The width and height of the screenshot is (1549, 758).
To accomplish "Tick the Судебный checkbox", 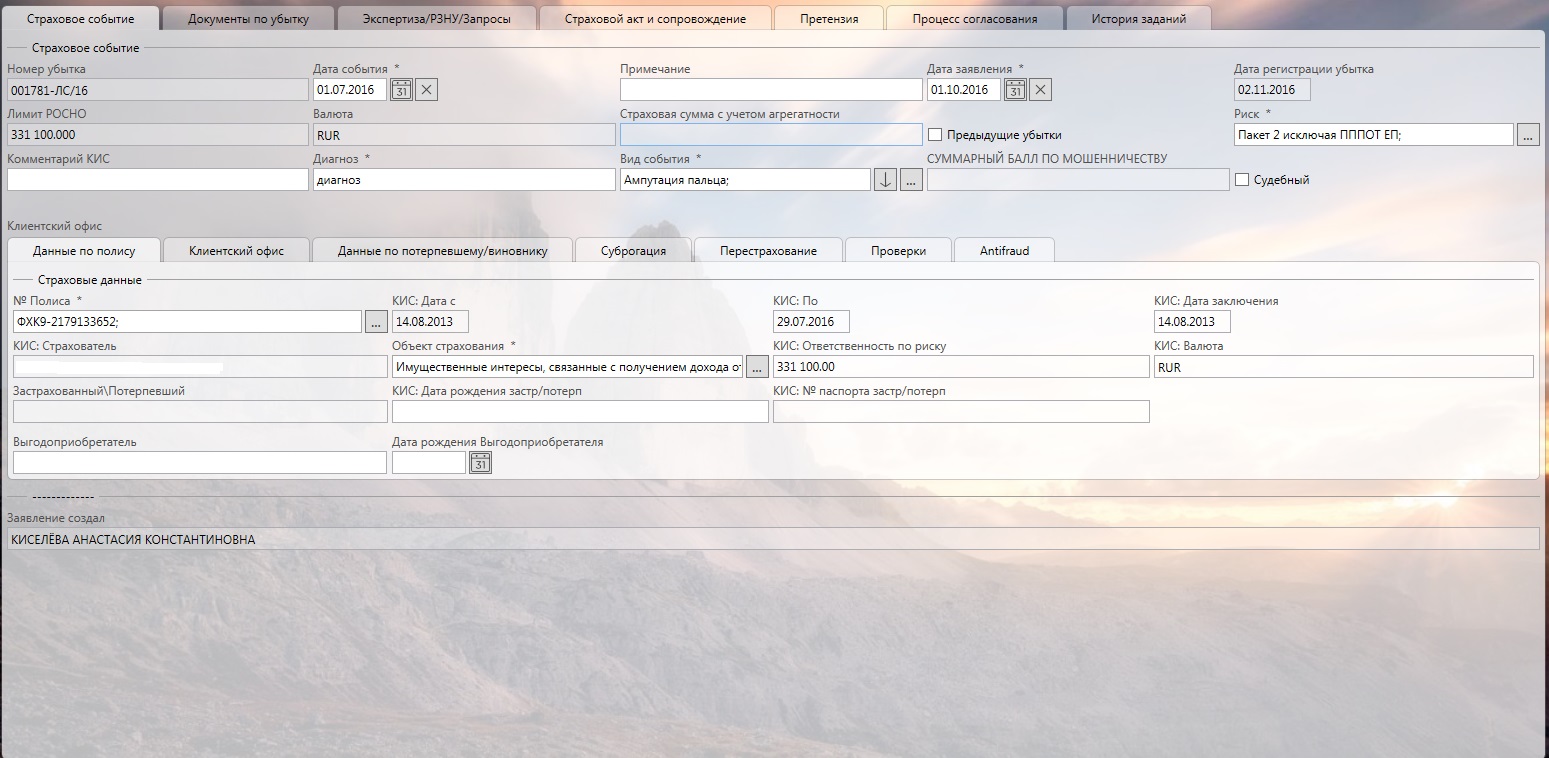I will coord(1242,180).
